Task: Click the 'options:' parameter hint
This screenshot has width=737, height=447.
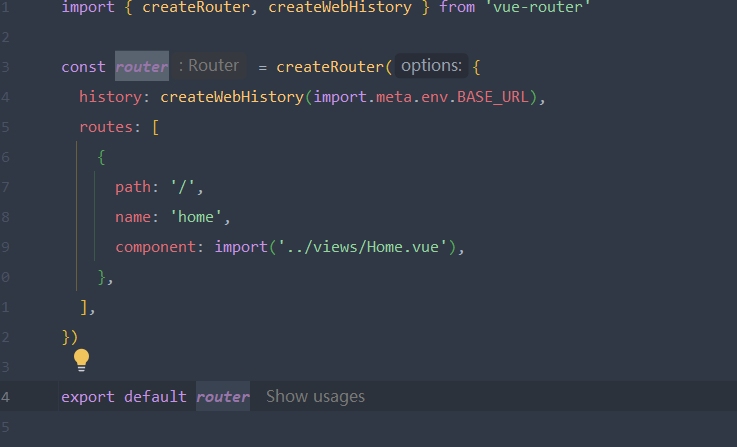Action: tap(431, 65)
